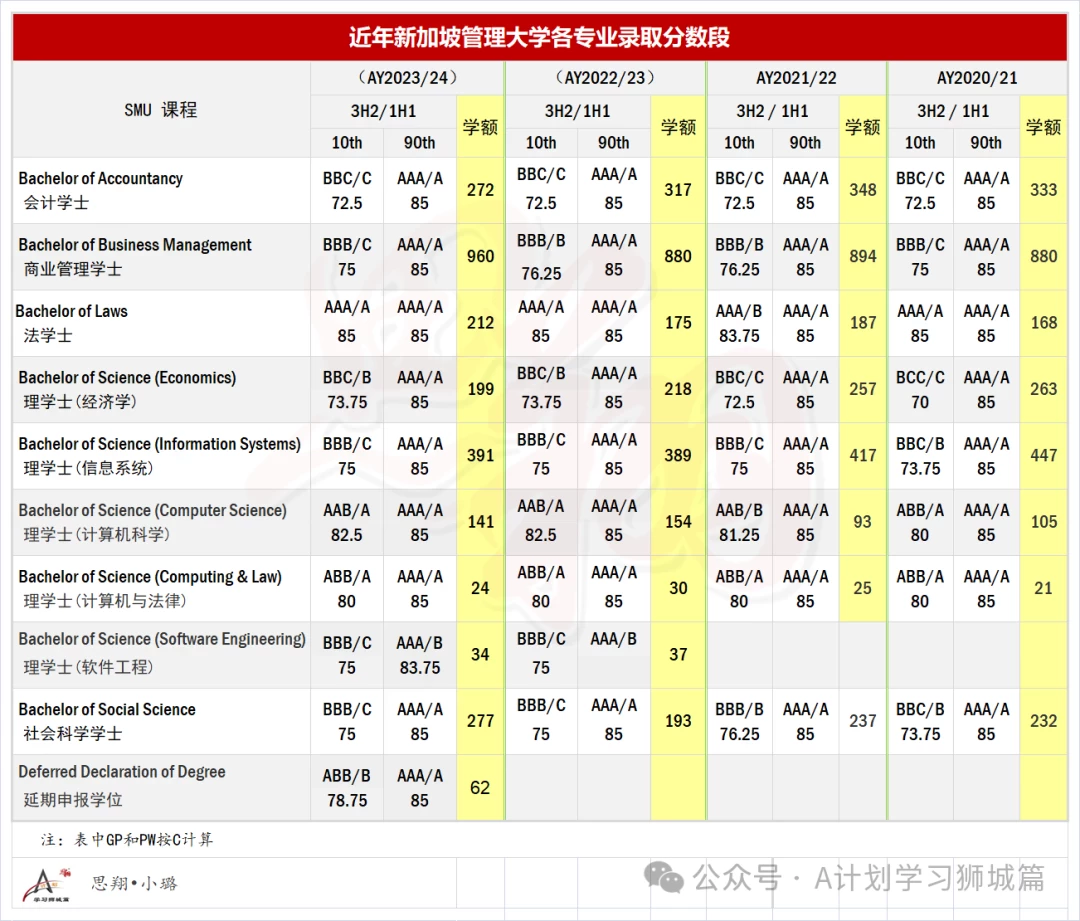
Task: Select Laws quota 175
Action: tap(678, 323)
